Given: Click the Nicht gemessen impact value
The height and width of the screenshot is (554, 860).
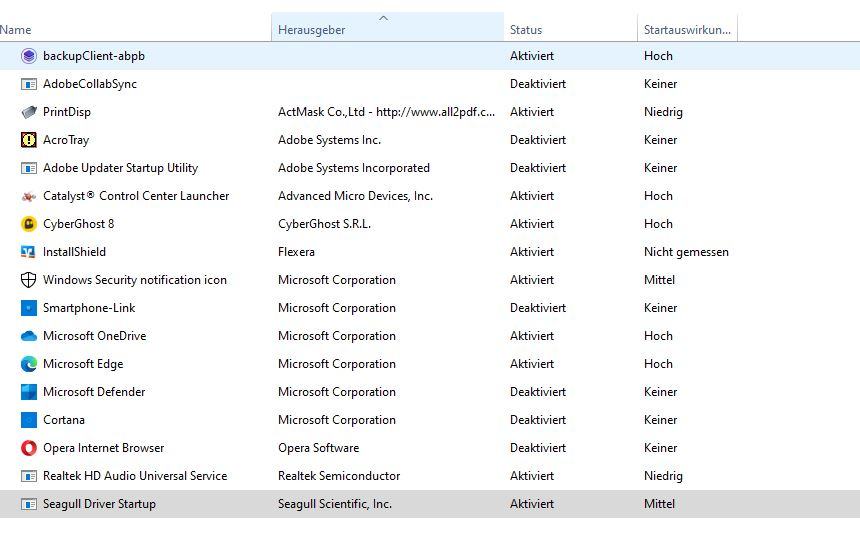Looking at the screenshot, I should (686, 252).
